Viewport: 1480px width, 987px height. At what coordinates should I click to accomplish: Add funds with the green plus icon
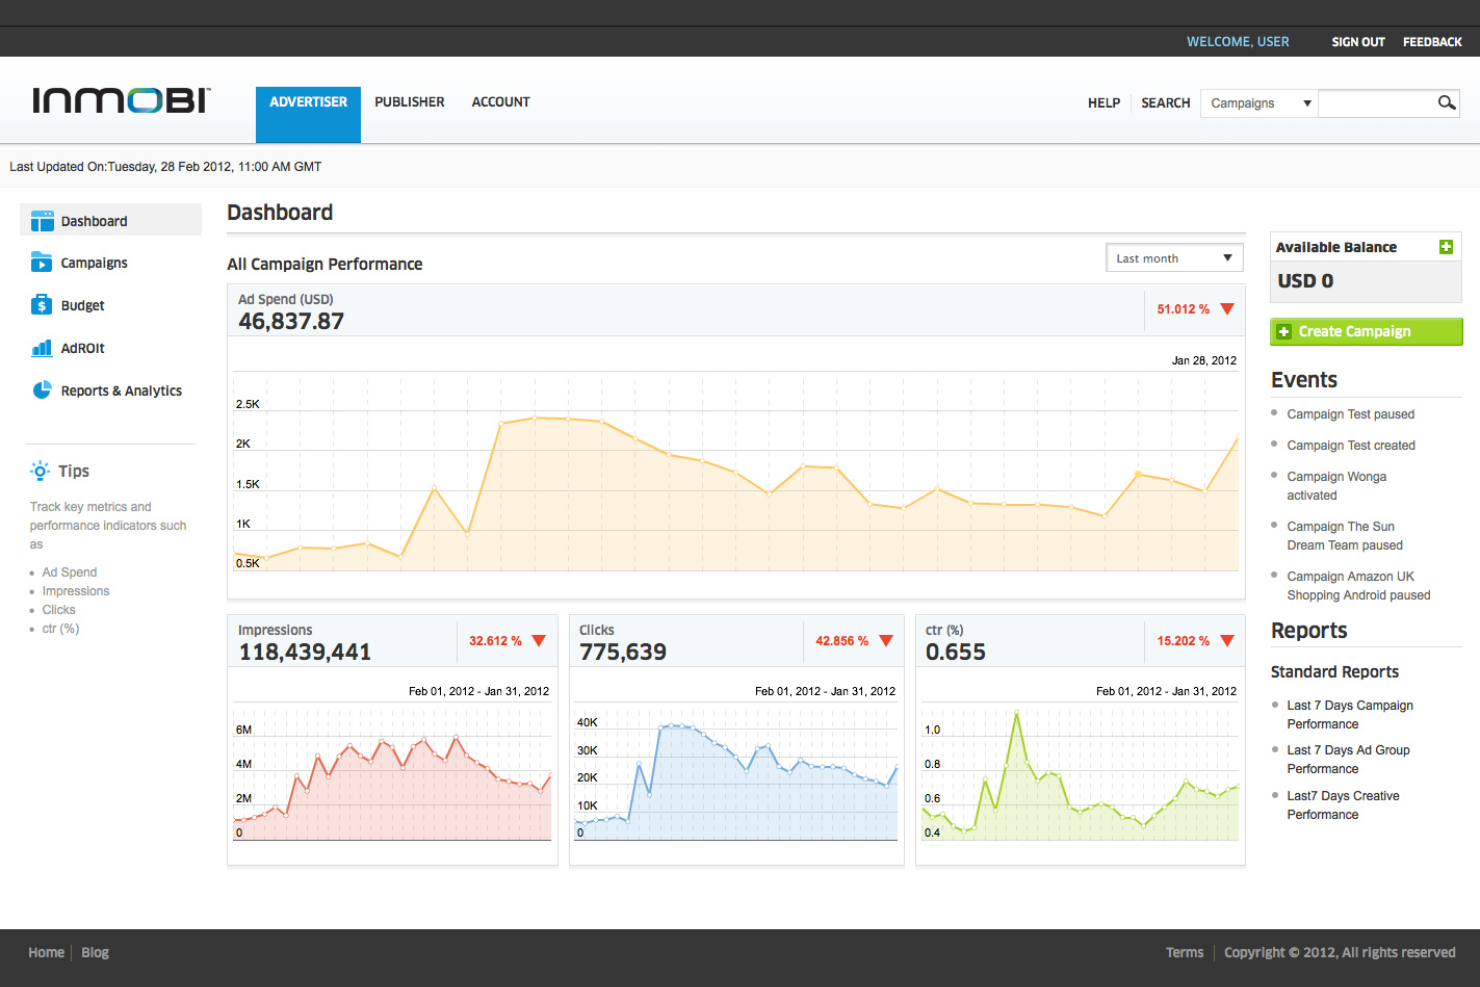[x=1446, y=247]
